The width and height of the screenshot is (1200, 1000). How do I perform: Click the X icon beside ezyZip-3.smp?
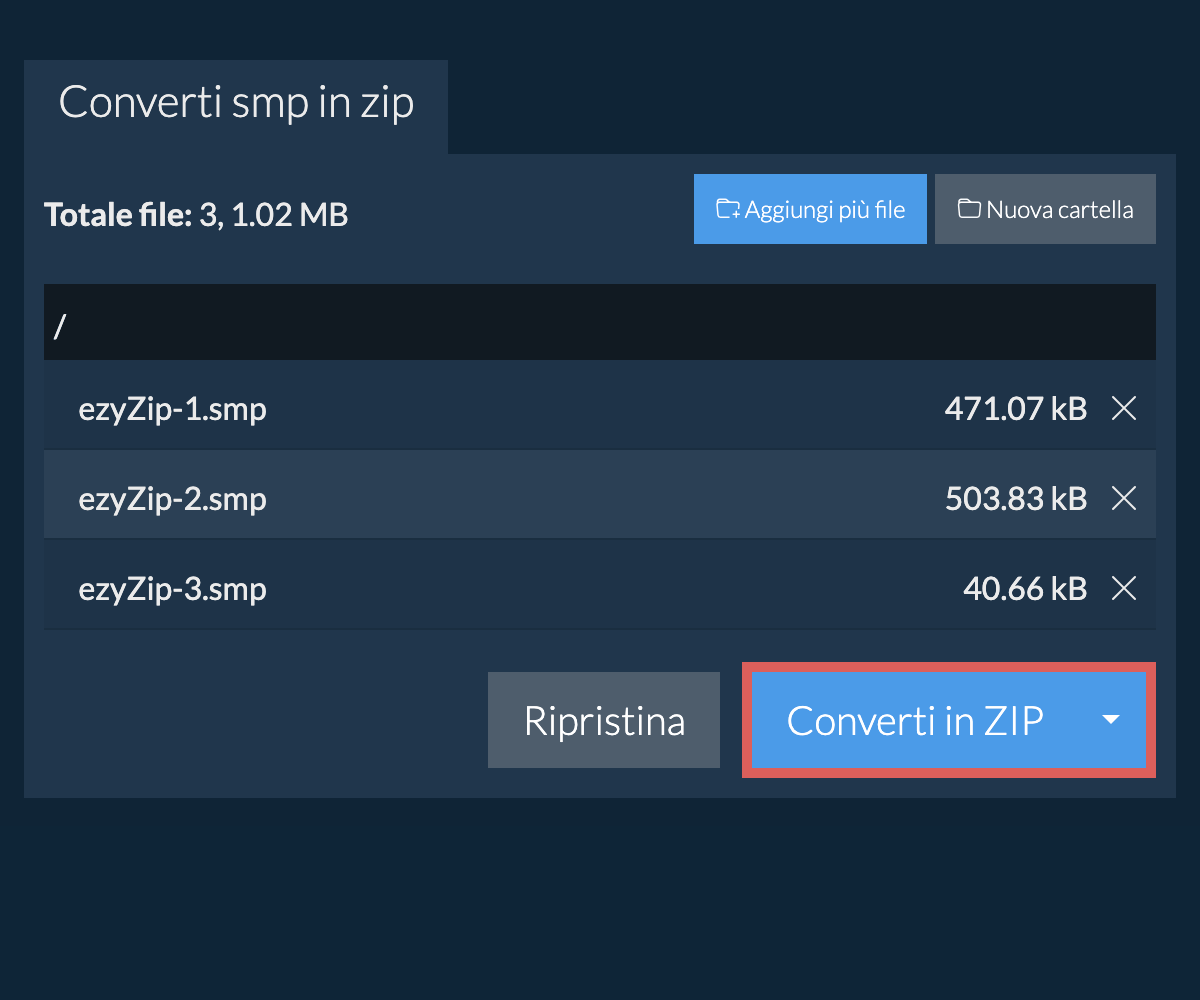point(1124,589)
